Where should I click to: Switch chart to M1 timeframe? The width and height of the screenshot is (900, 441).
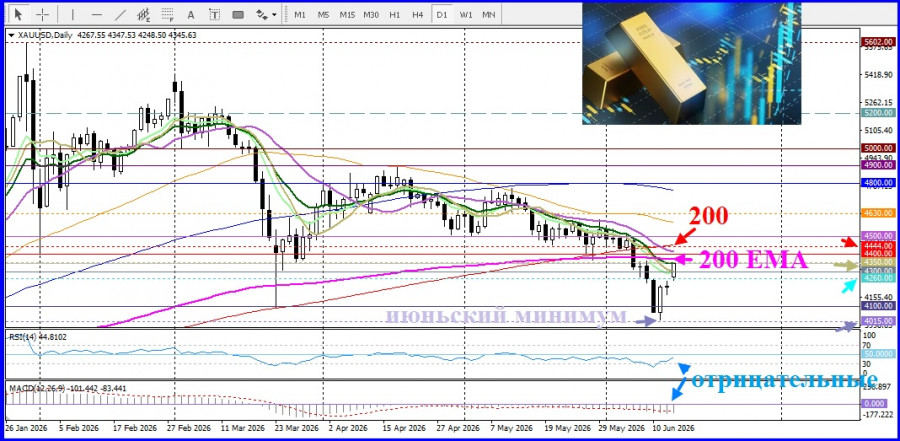tap(300, 15)
